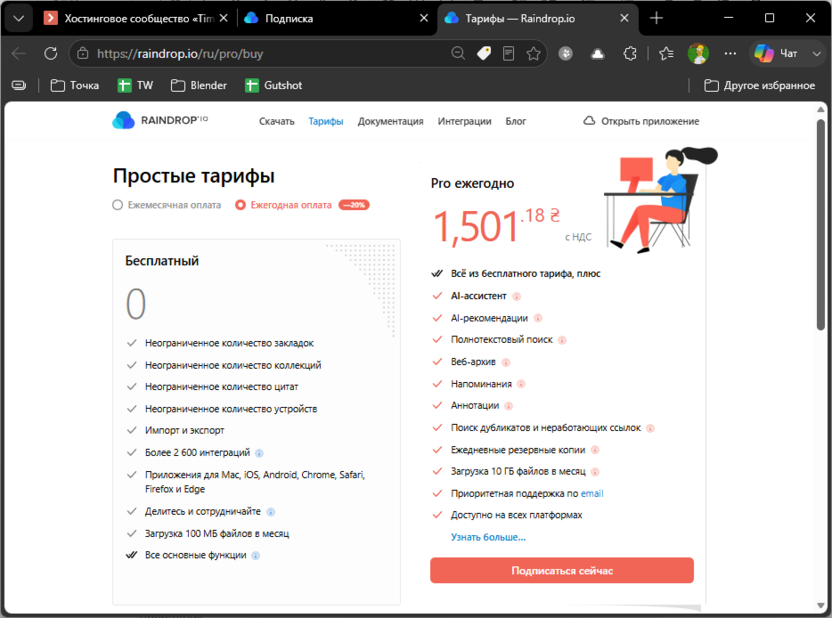Expand the Чат dropdown chevron
Screen dimensions: 832x618
[x=817, y=54]
